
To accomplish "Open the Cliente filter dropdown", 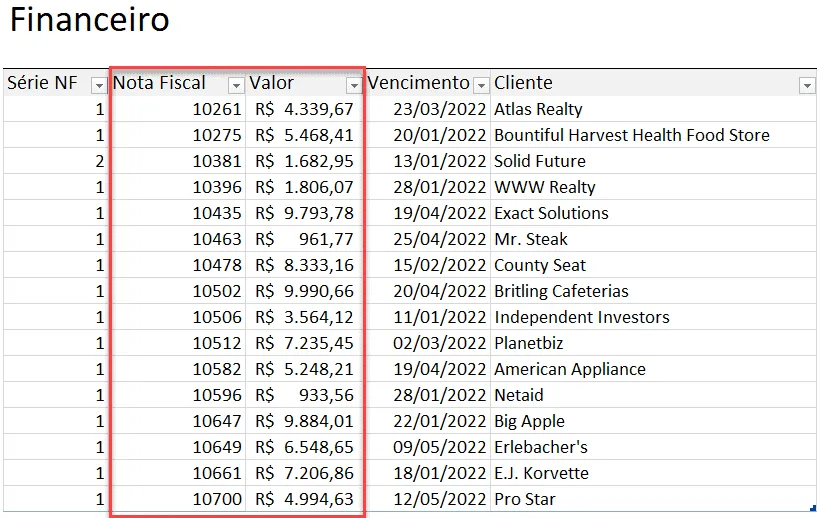I will pos(807,85).
